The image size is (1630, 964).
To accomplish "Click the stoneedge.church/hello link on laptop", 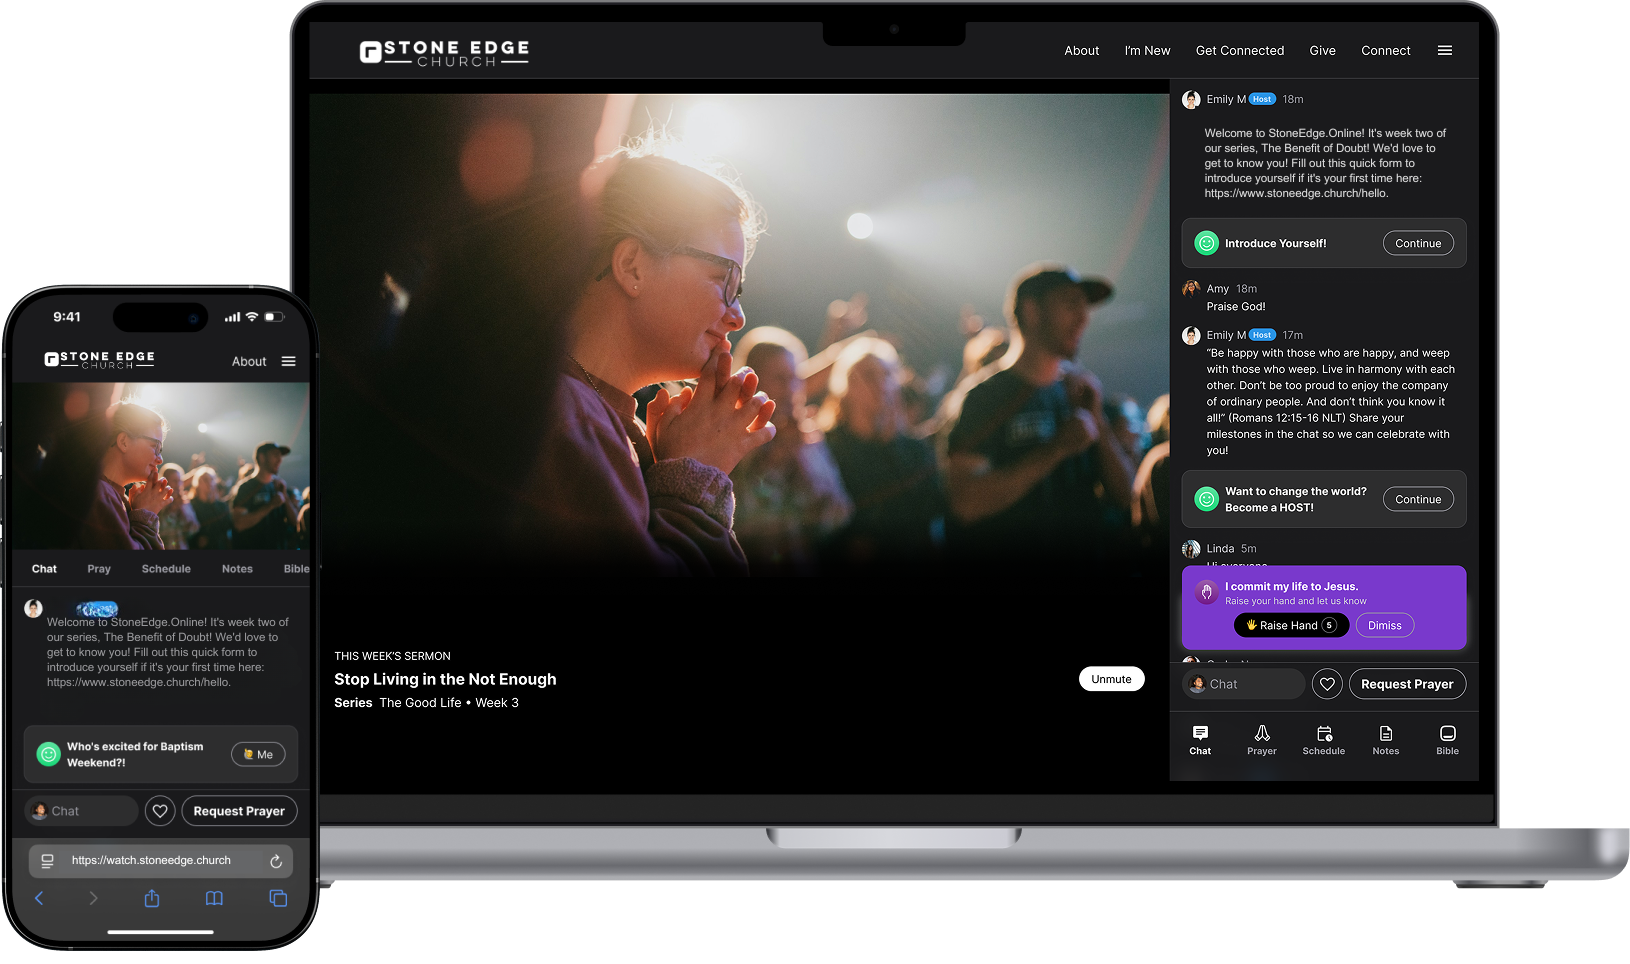I will coord(1296,193).
